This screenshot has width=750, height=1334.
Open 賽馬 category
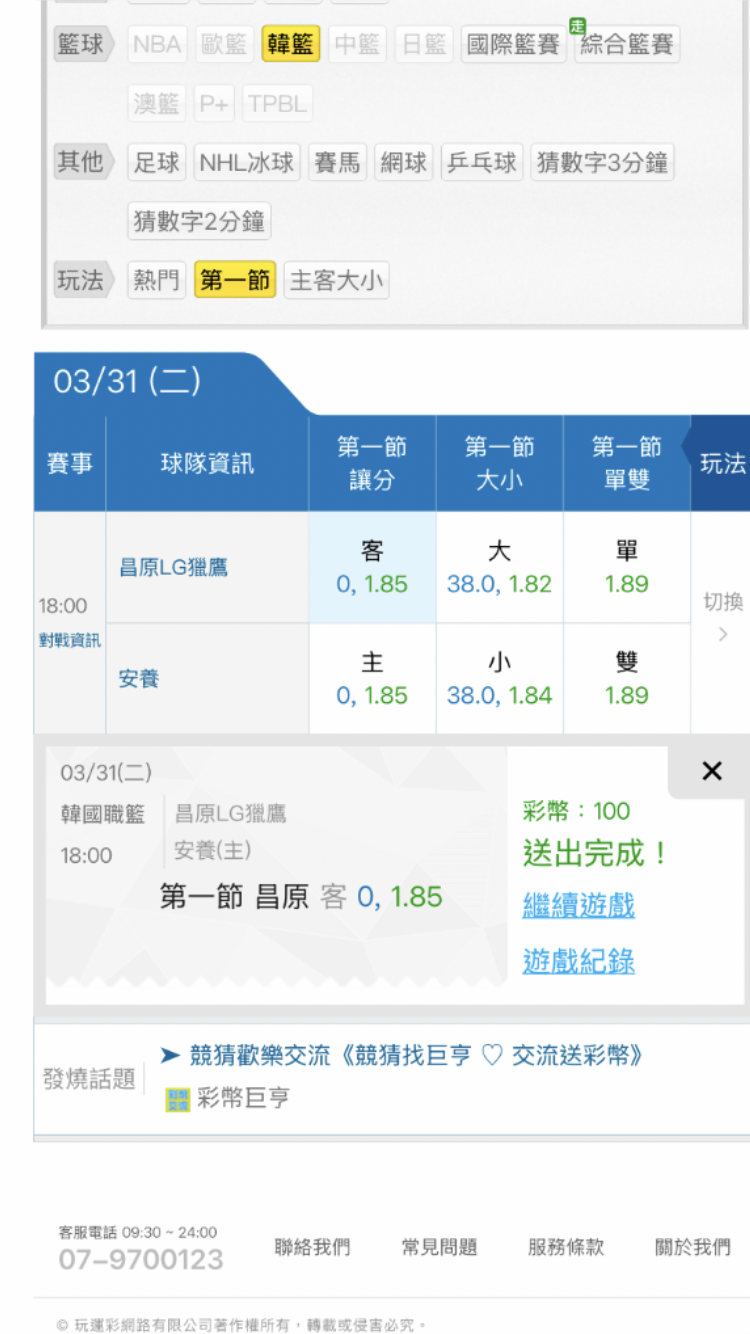[337, 162]
